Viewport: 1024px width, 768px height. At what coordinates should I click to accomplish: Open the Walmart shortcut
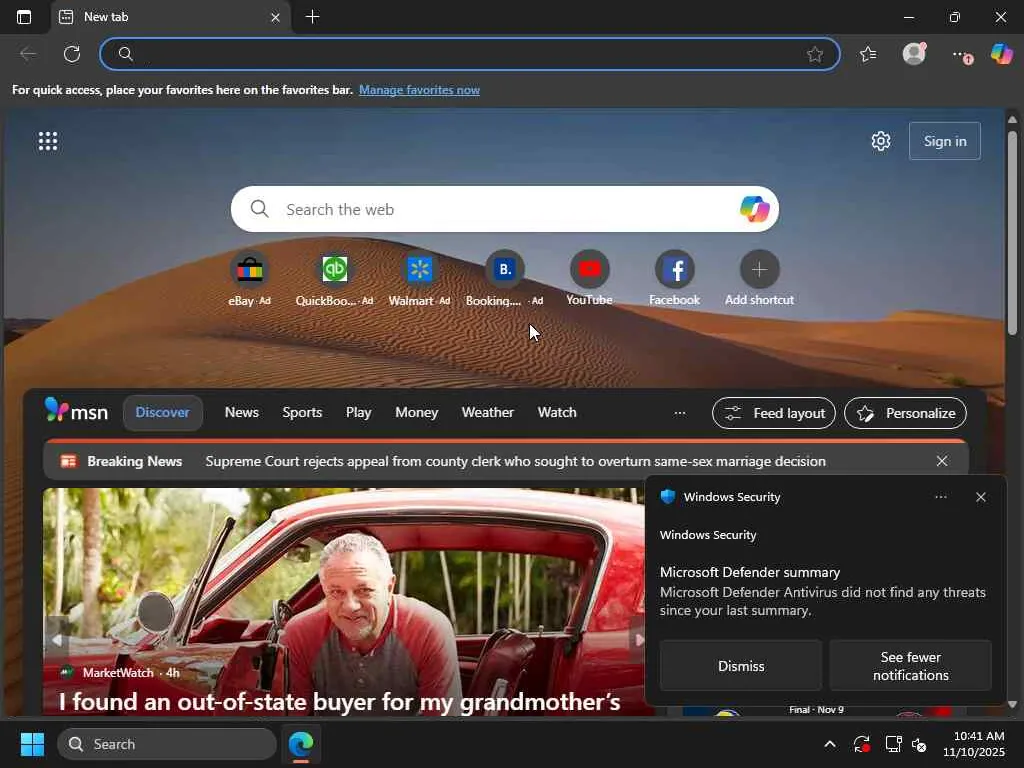pos(419,278)
